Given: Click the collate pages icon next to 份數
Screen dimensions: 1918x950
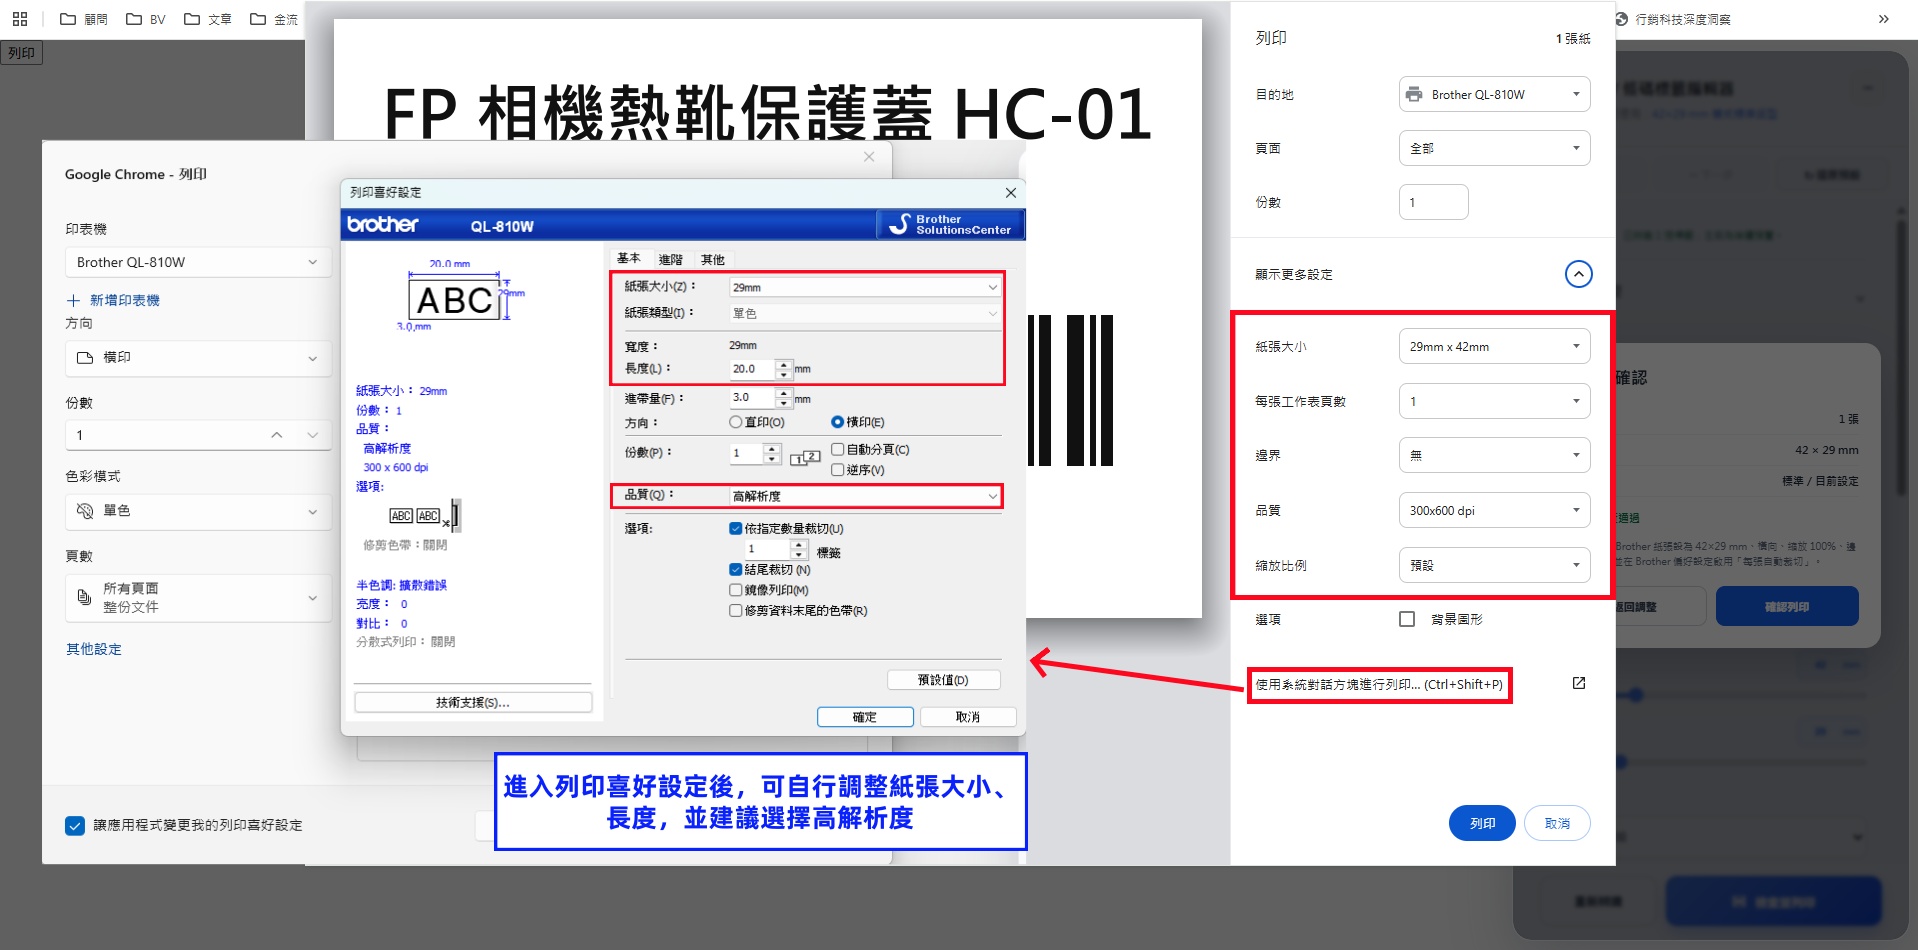Looking at the screenshot, I should click(x=805, y=457).
